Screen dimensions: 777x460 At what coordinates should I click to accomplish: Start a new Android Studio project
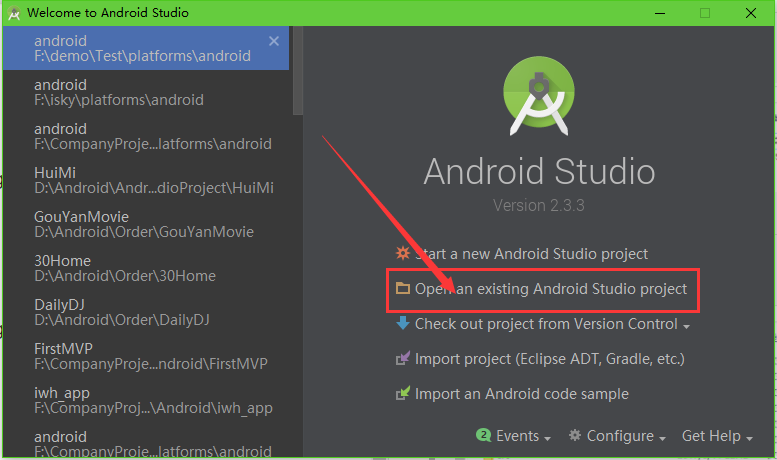click(x=531, y=254)
